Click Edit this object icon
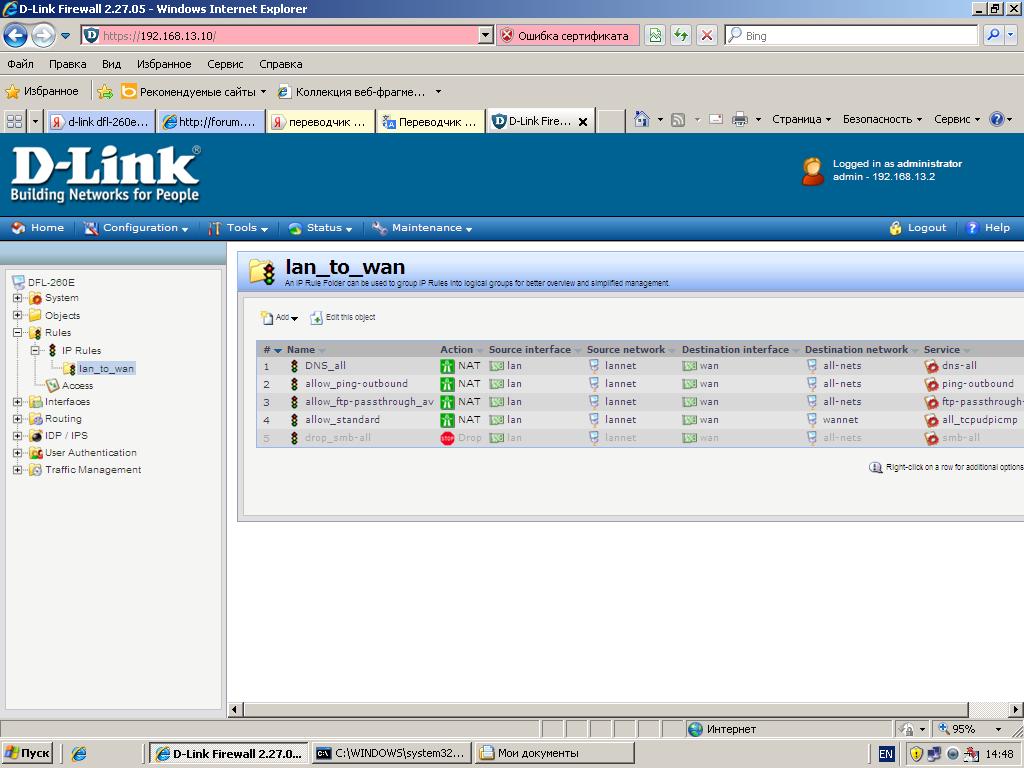 (316, 318)
